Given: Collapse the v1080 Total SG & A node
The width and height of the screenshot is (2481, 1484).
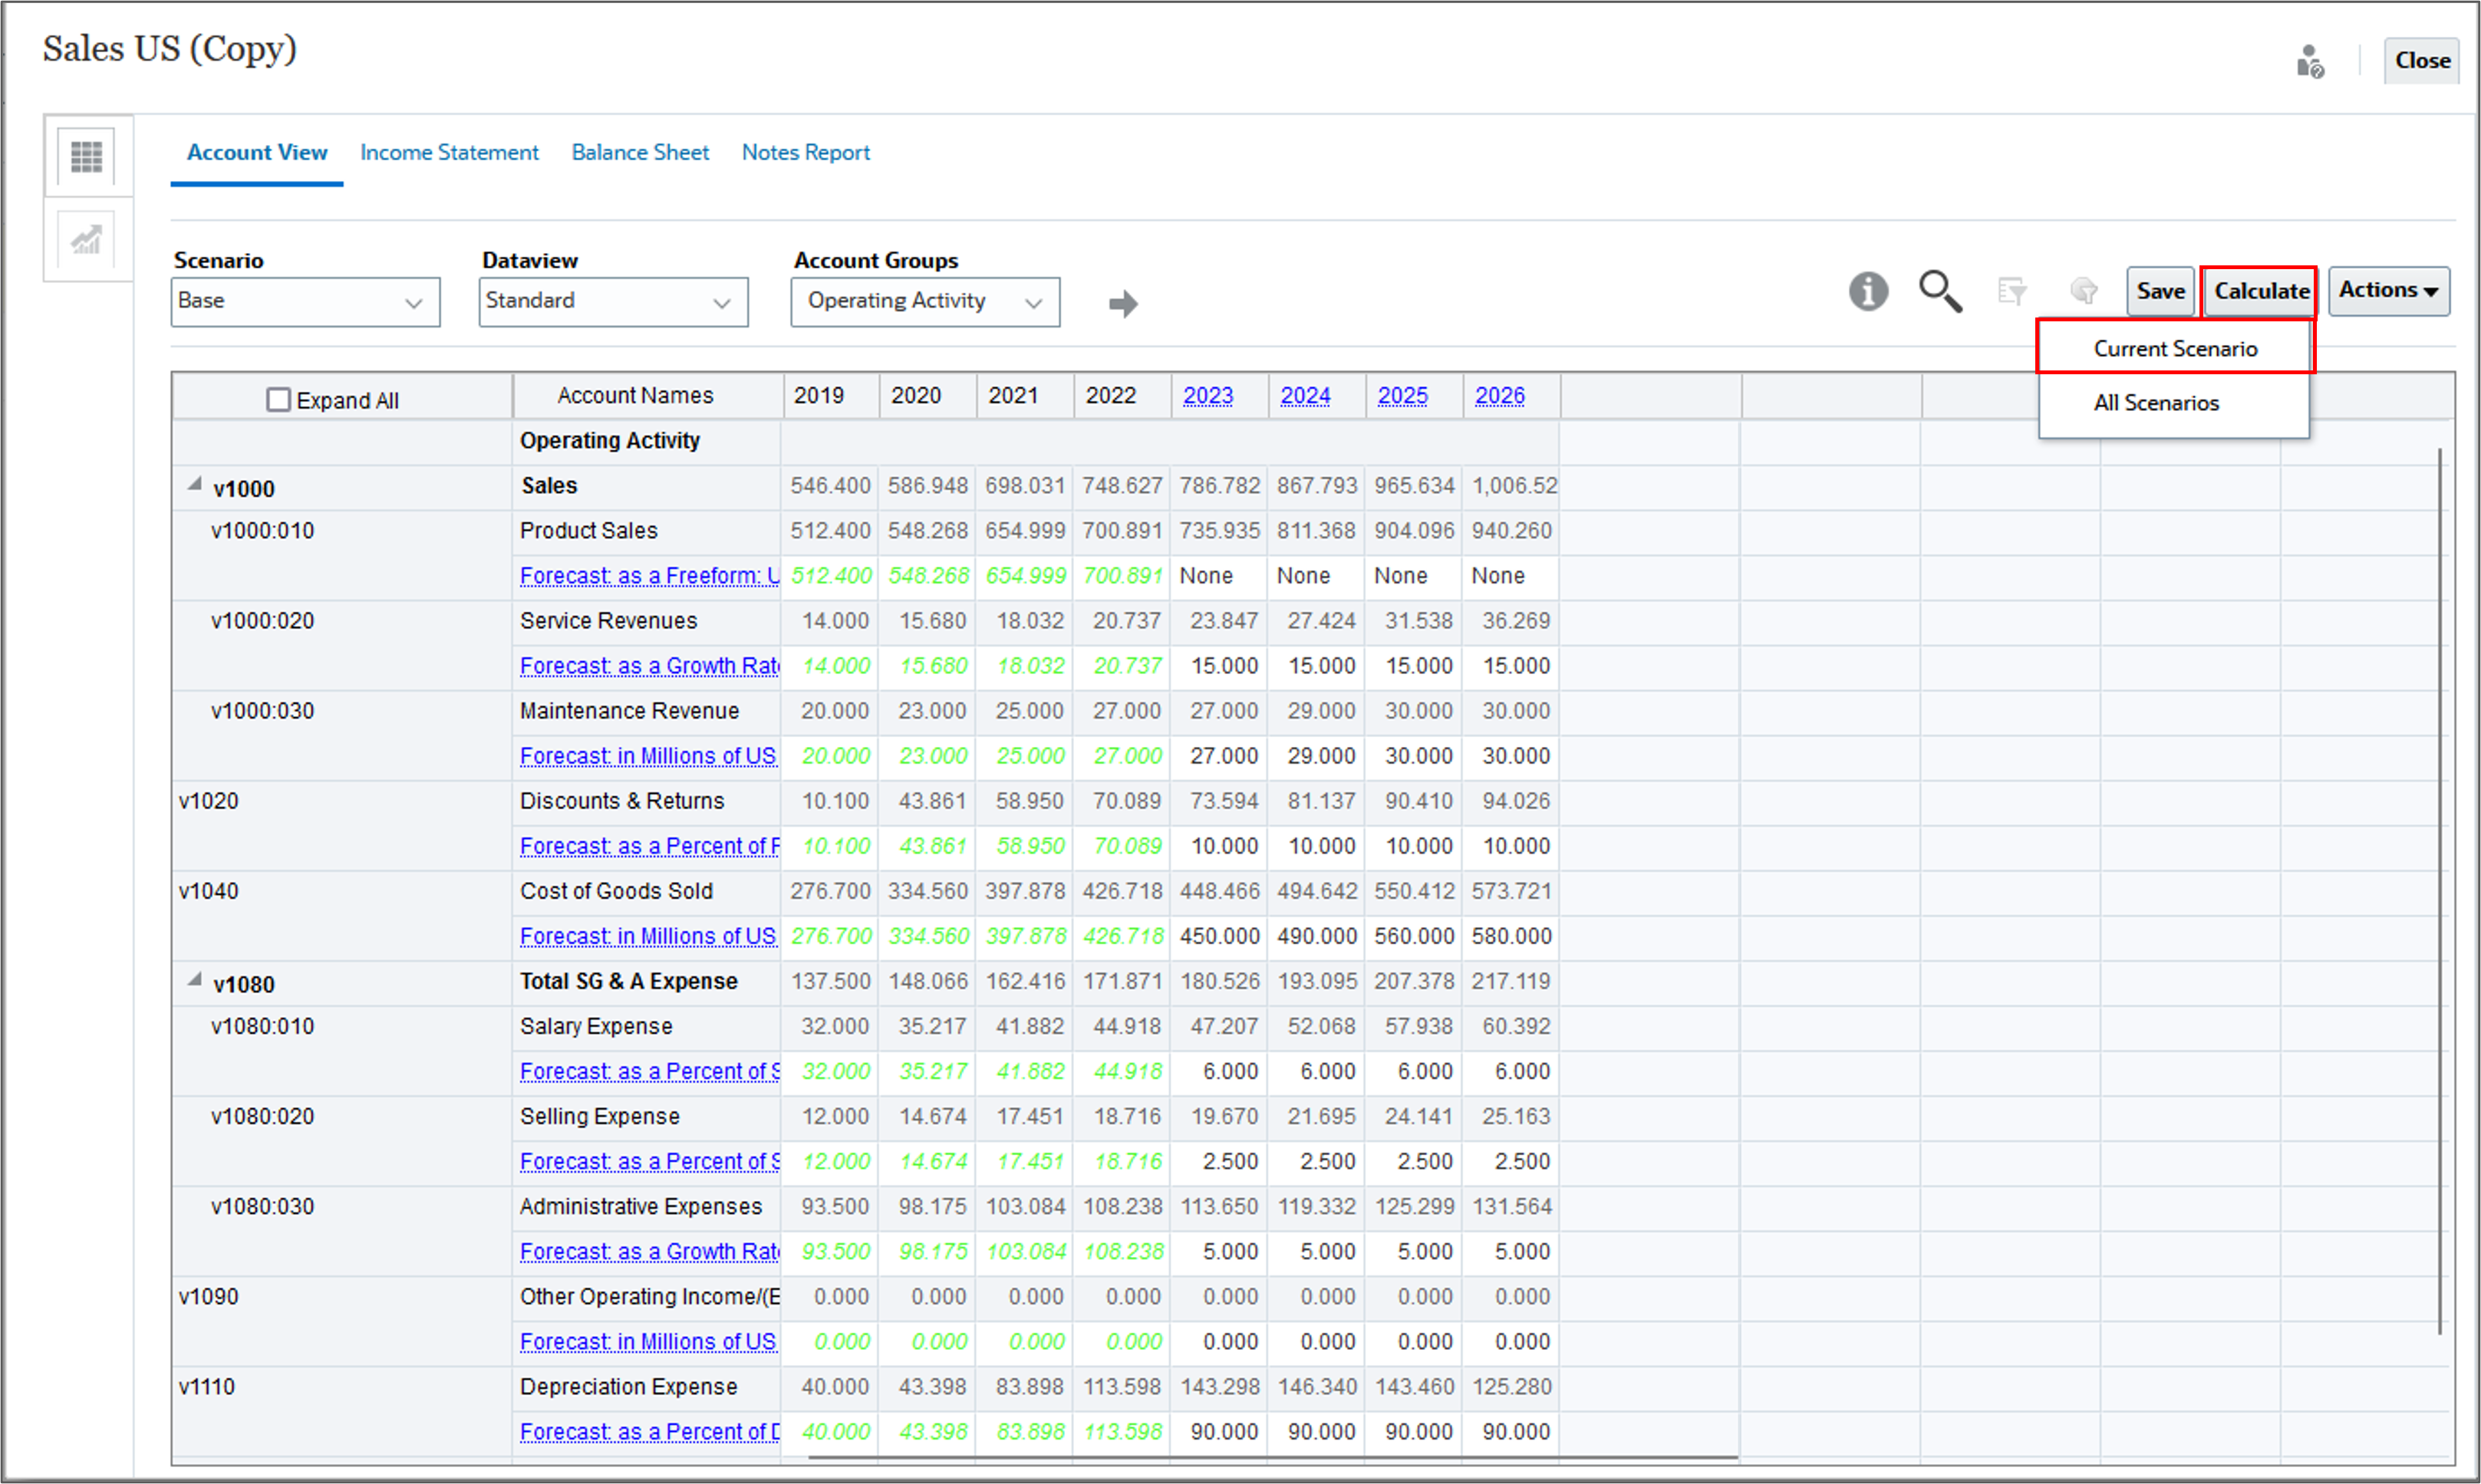Looking at the screenshot, I should click(x=195, y=980).
